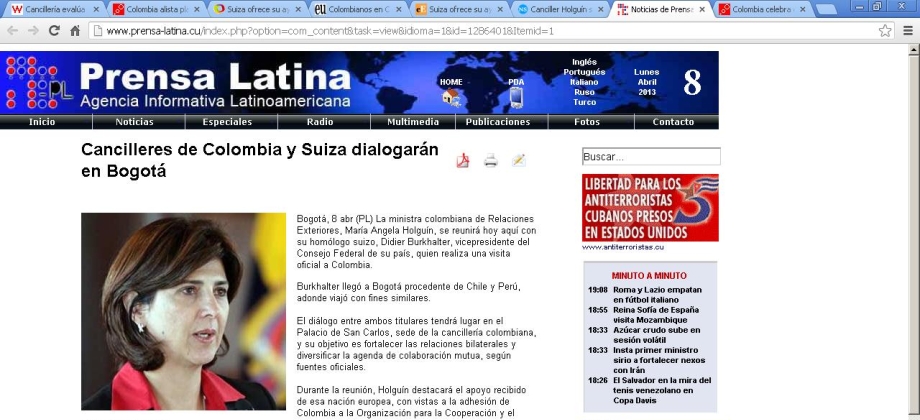Screen dimensions: 920x420
Task: Open Chrome menu hamburger icon
Action: (908, 31)
